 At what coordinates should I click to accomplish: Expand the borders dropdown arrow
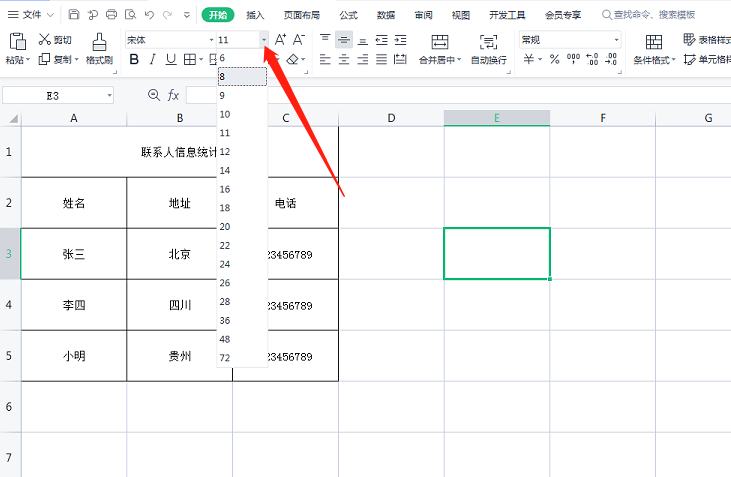[x=201, y=59]
